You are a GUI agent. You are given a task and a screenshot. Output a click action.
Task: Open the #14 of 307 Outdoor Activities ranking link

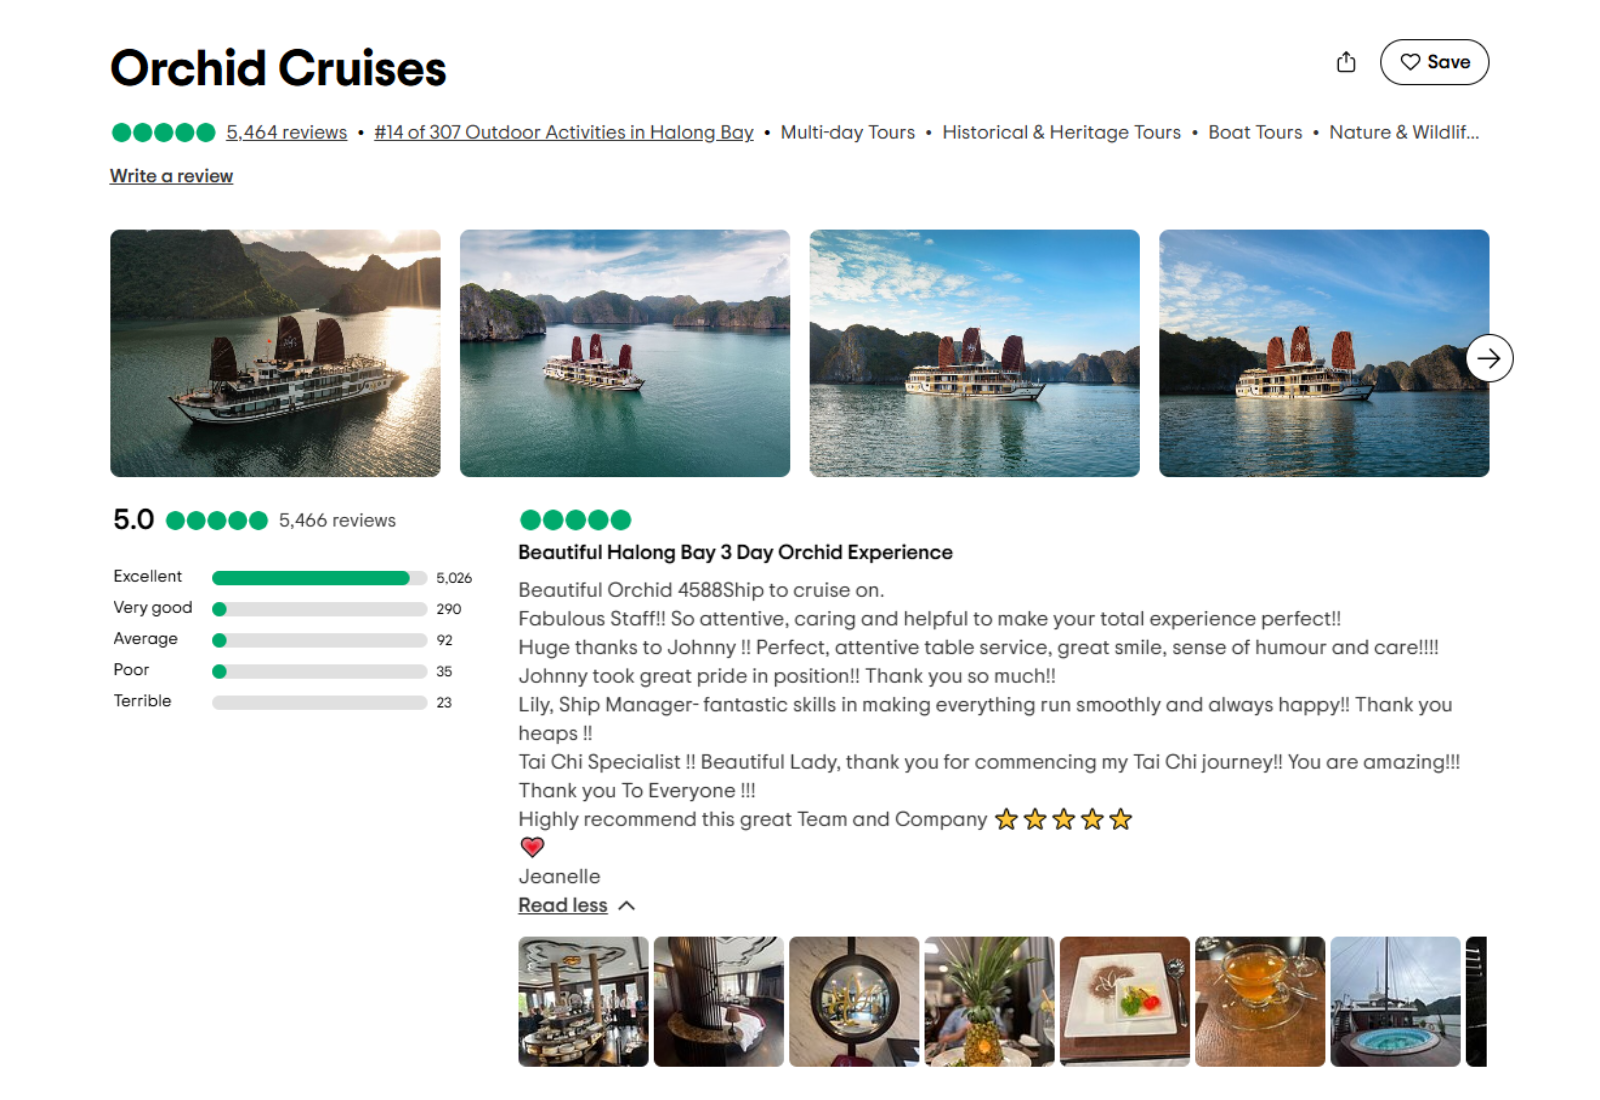click(x=562, y=131)
